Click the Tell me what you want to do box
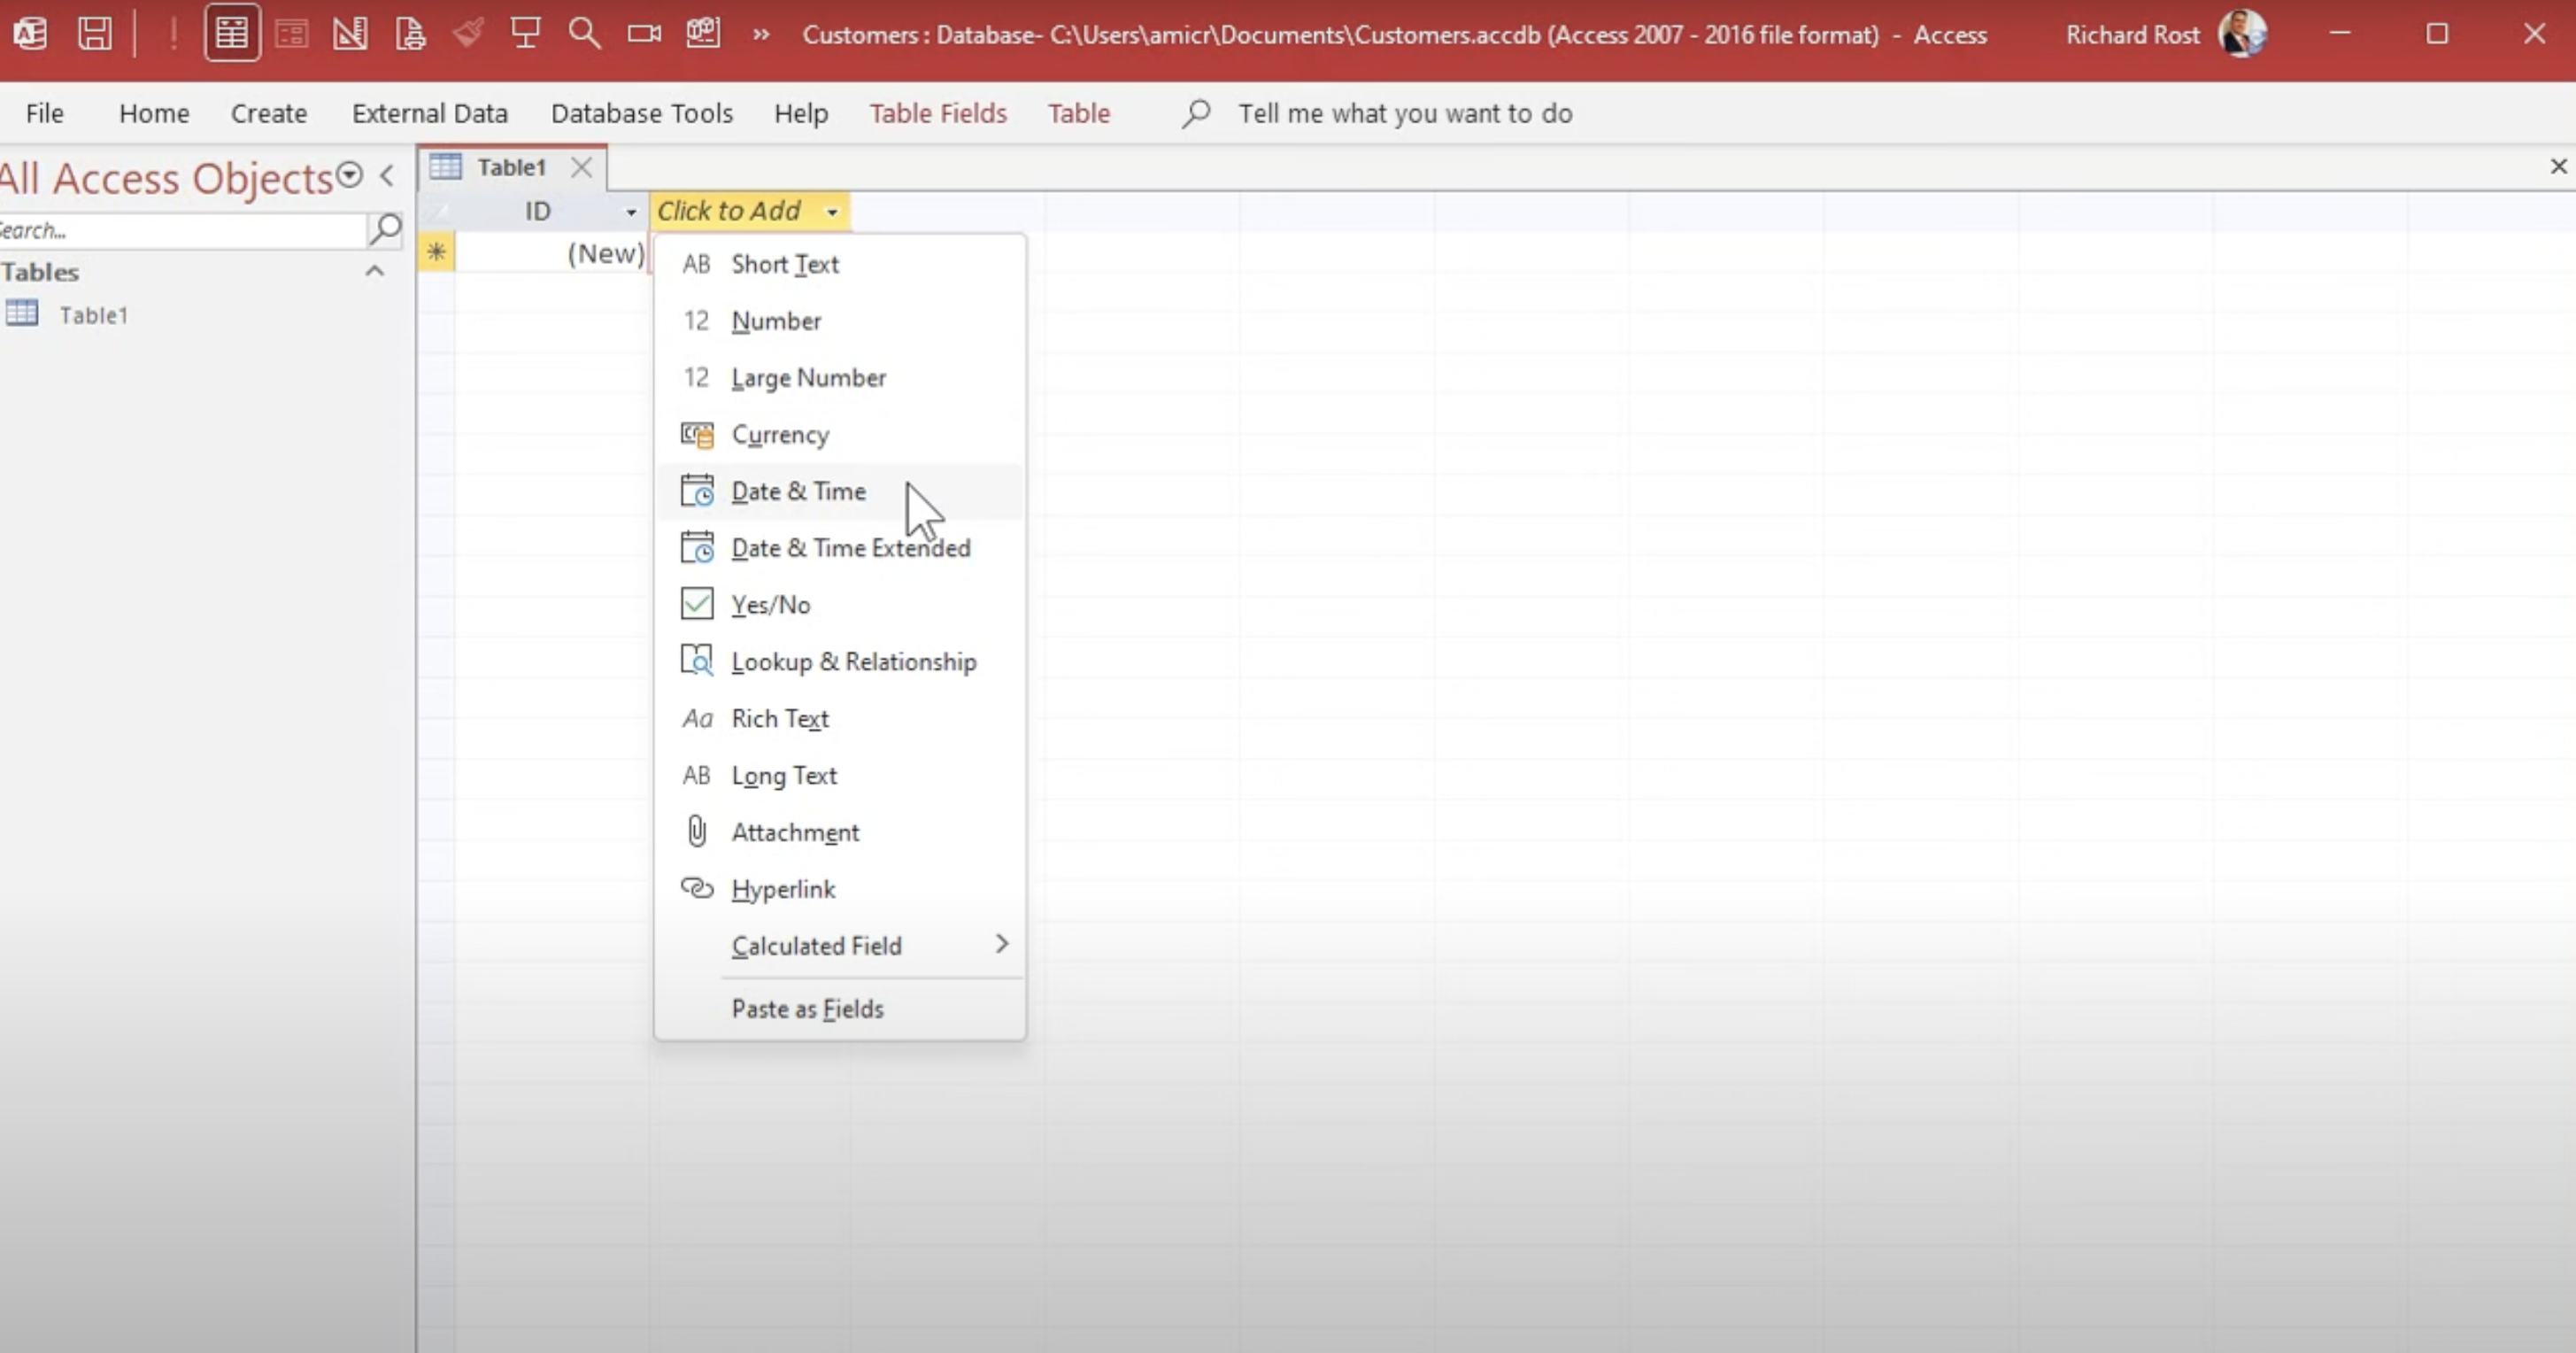The image size is (2576, 1353). [x=1405, y=113]
